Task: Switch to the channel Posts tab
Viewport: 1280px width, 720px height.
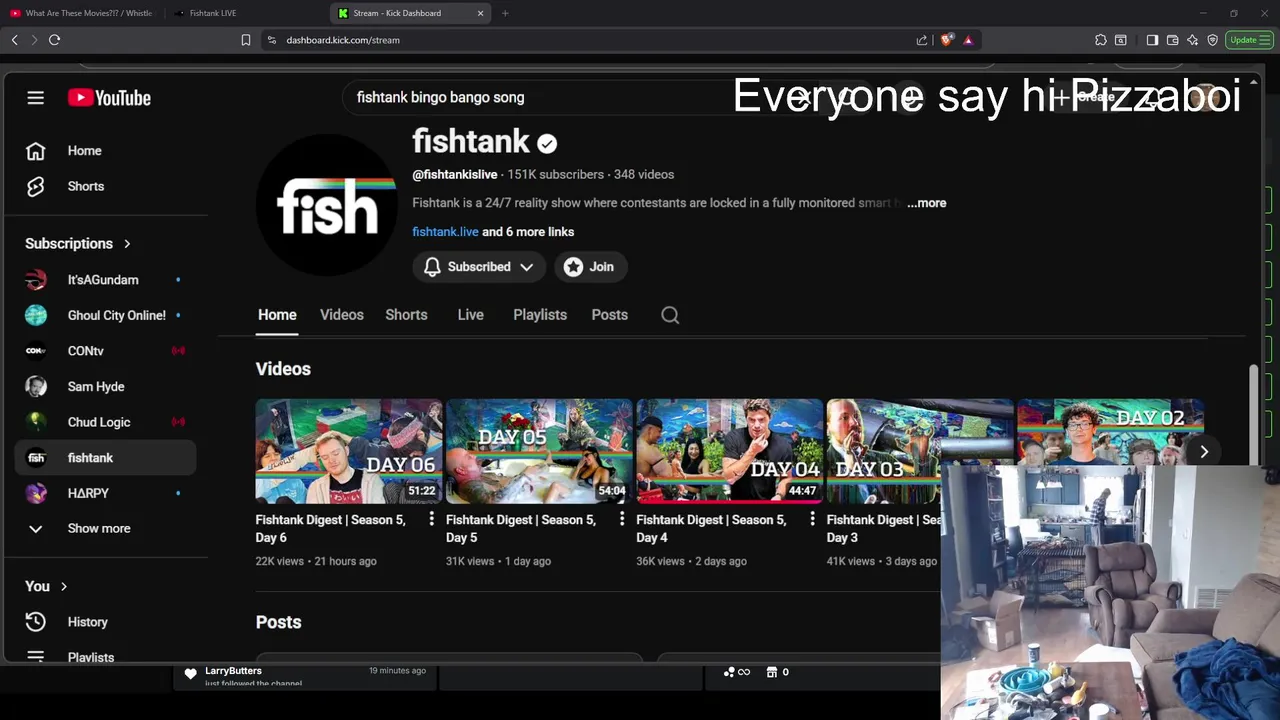Action: 610,315
